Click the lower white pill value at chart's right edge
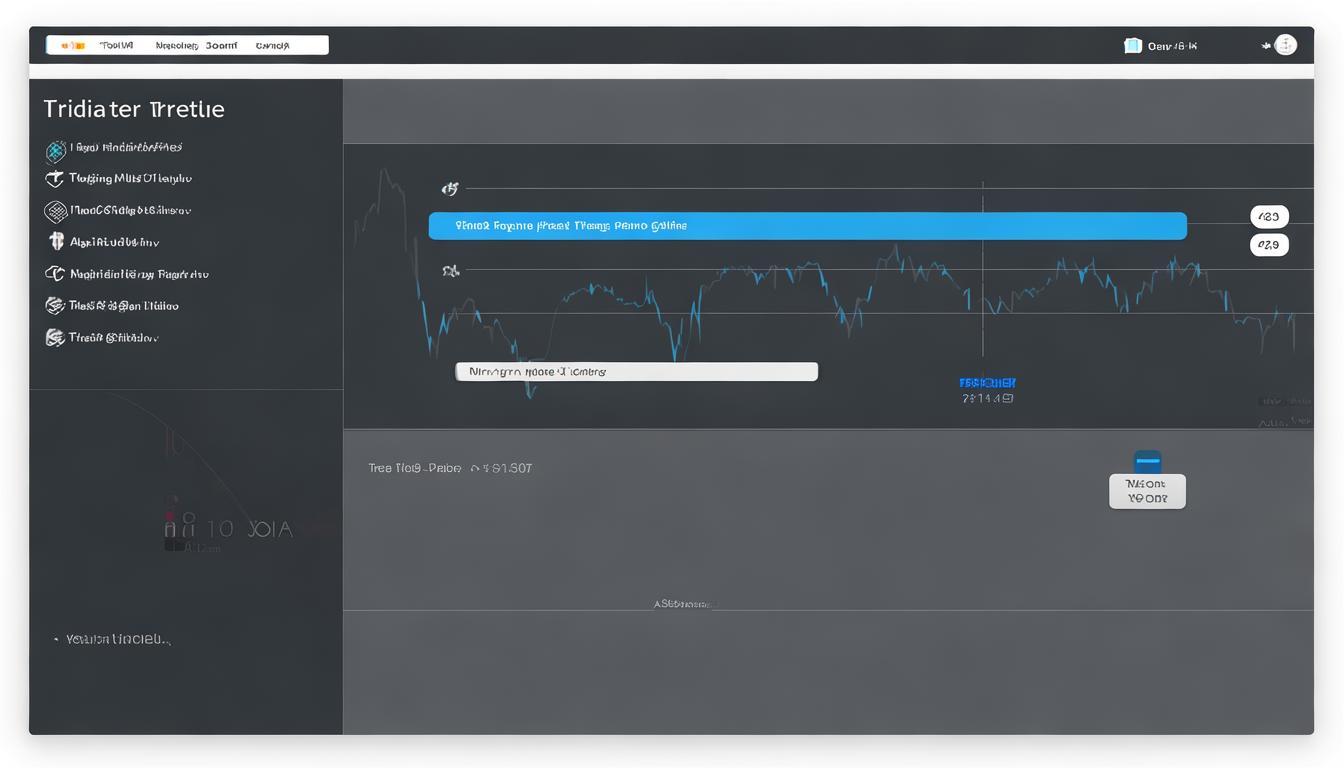Image resolution: width=1344 pixels, height=768 pixels. point(1269,245)
